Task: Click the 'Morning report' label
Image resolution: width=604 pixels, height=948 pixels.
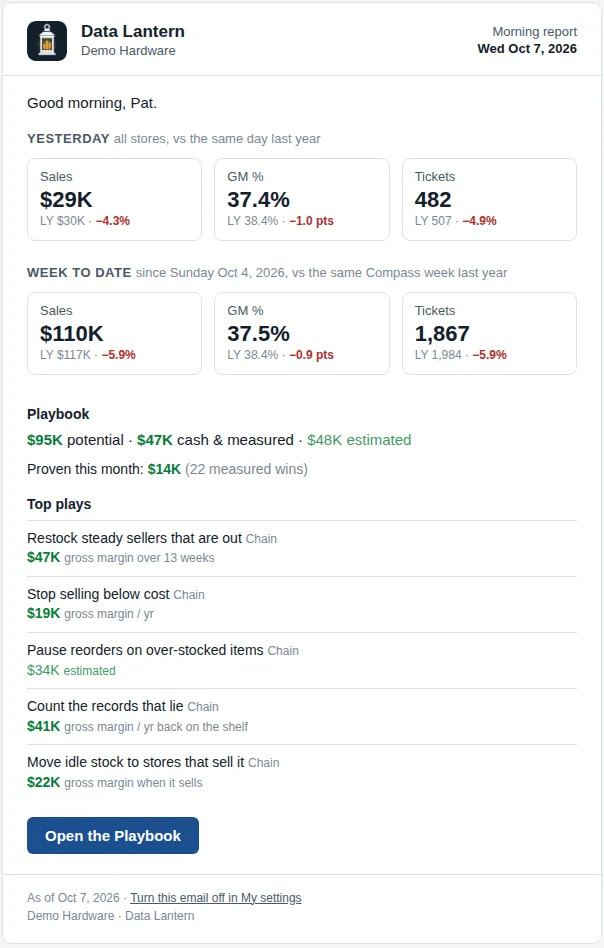Action: 534,31
